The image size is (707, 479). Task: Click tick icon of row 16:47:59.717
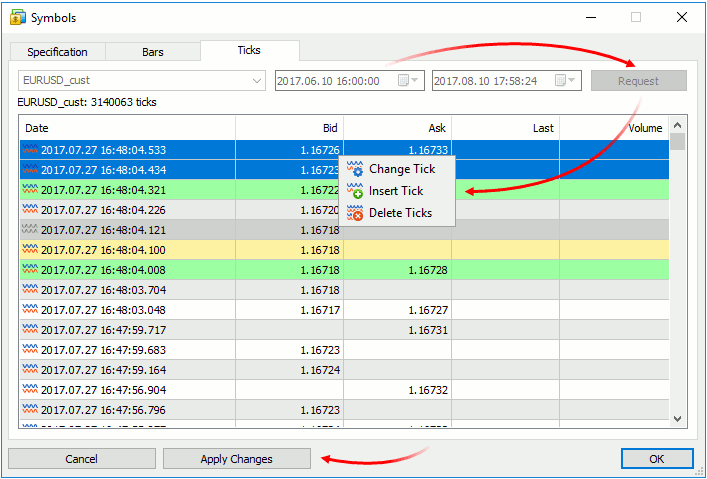tap(30, 330)
